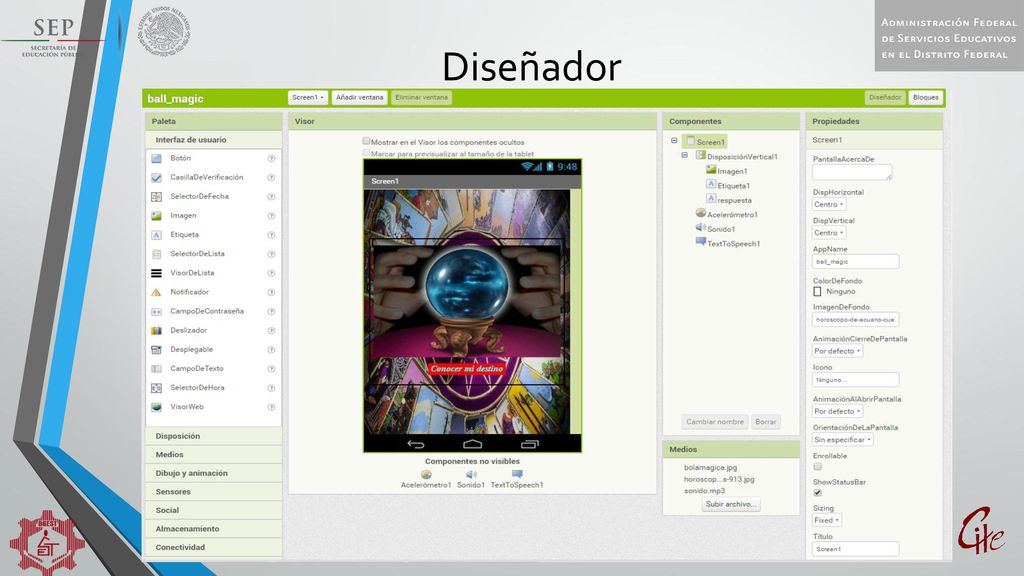The width and height of the screenshot is (1024, 576).
Task: Open the Sizing Fixed dropdown
Action: 827,520
